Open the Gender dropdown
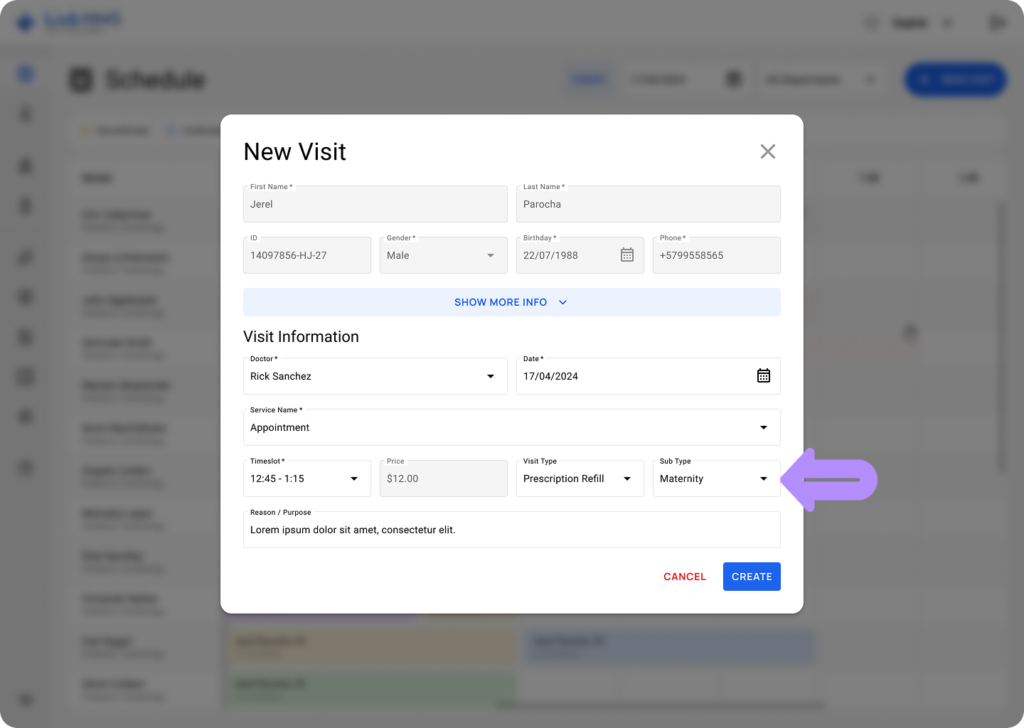Screen dimensions: 1024x728 click(440, 255)
